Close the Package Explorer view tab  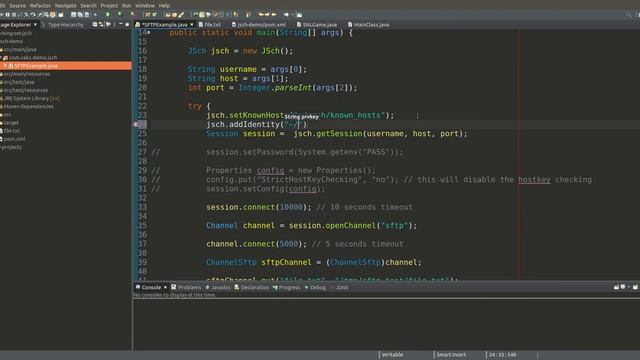click(x=35, y=25)
